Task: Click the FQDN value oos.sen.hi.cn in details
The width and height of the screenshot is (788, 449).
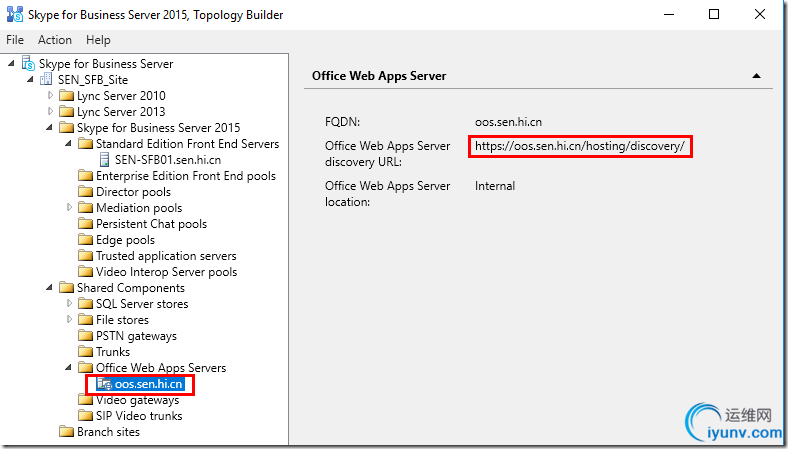Action: pos(509,122)
